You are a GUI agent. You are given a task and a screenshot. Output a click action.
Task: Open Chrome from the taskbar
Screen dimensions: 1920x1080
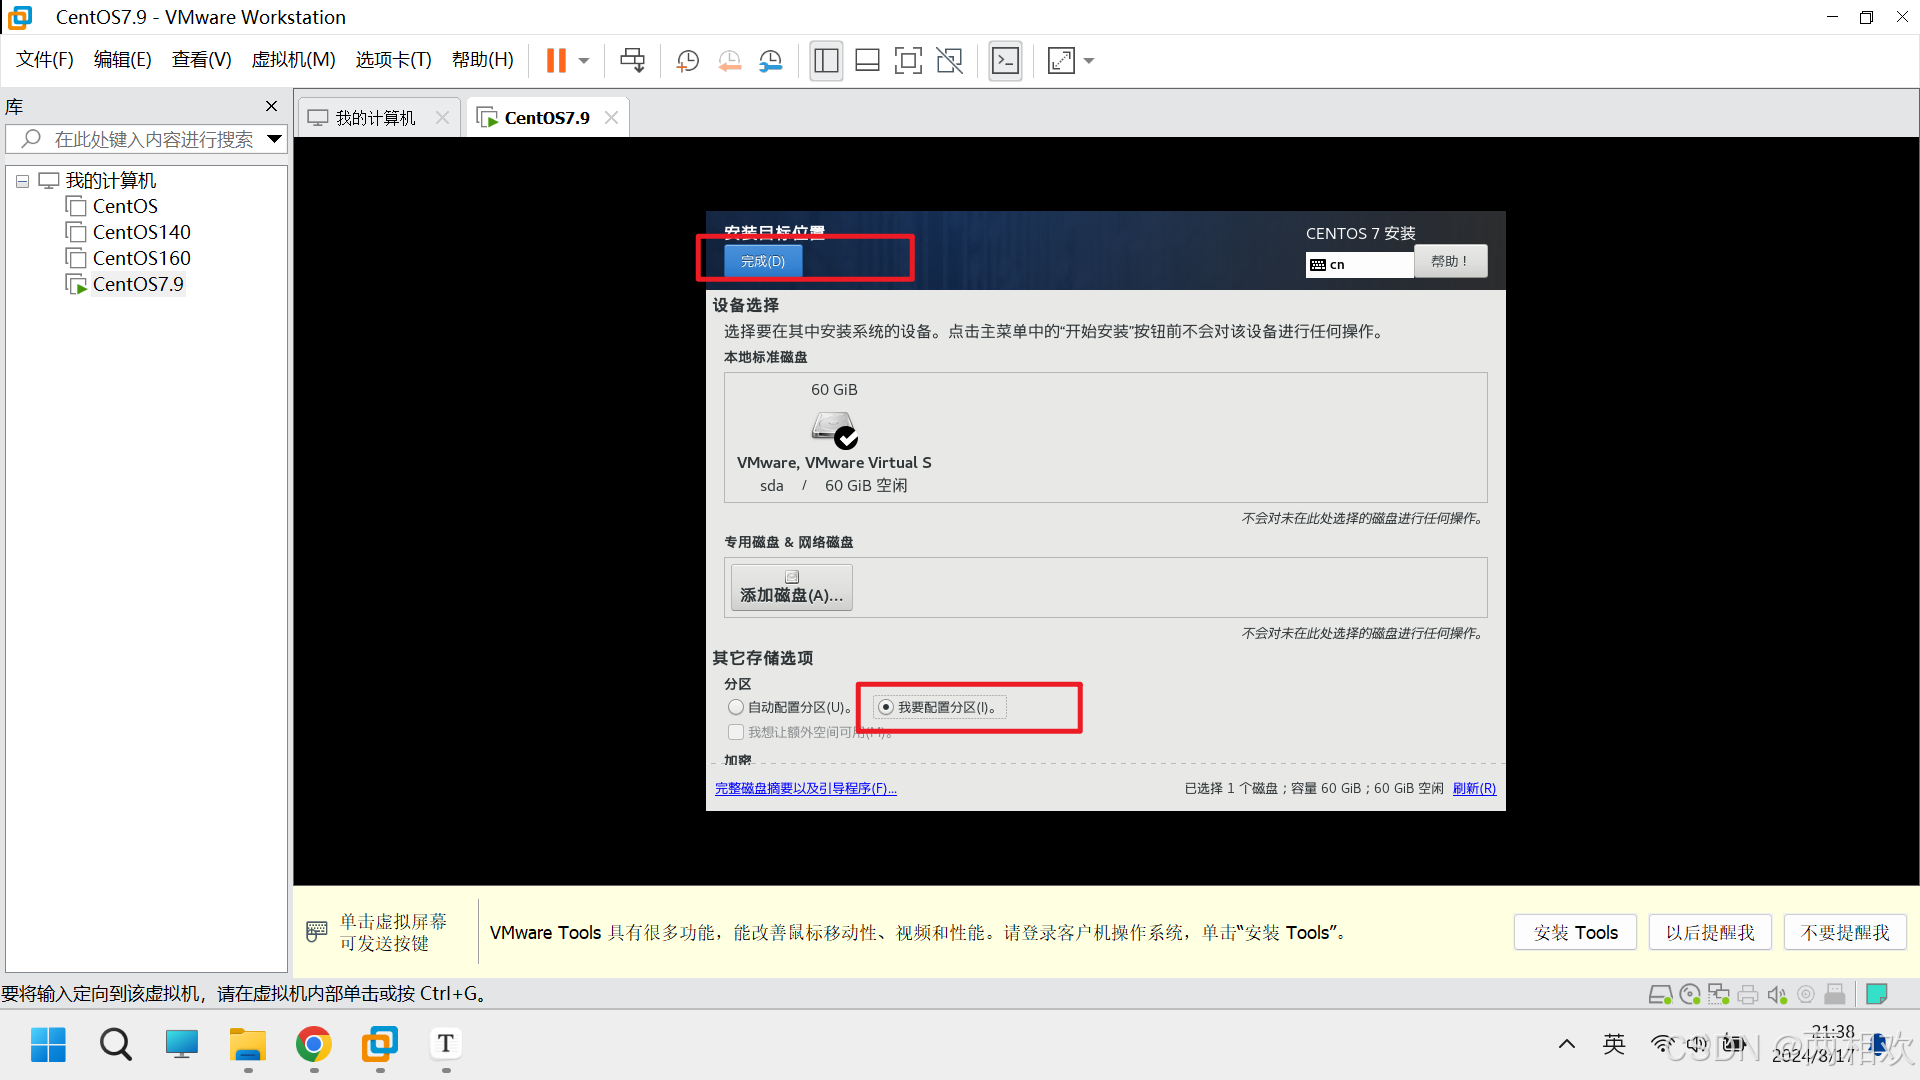coord(313,1045)
